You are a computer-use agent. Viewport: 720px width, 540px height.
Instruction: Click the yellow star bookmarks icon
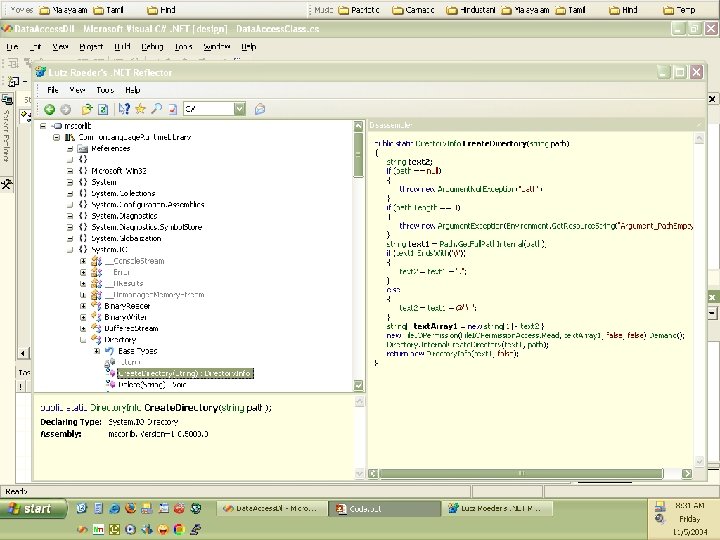(141, 108)
